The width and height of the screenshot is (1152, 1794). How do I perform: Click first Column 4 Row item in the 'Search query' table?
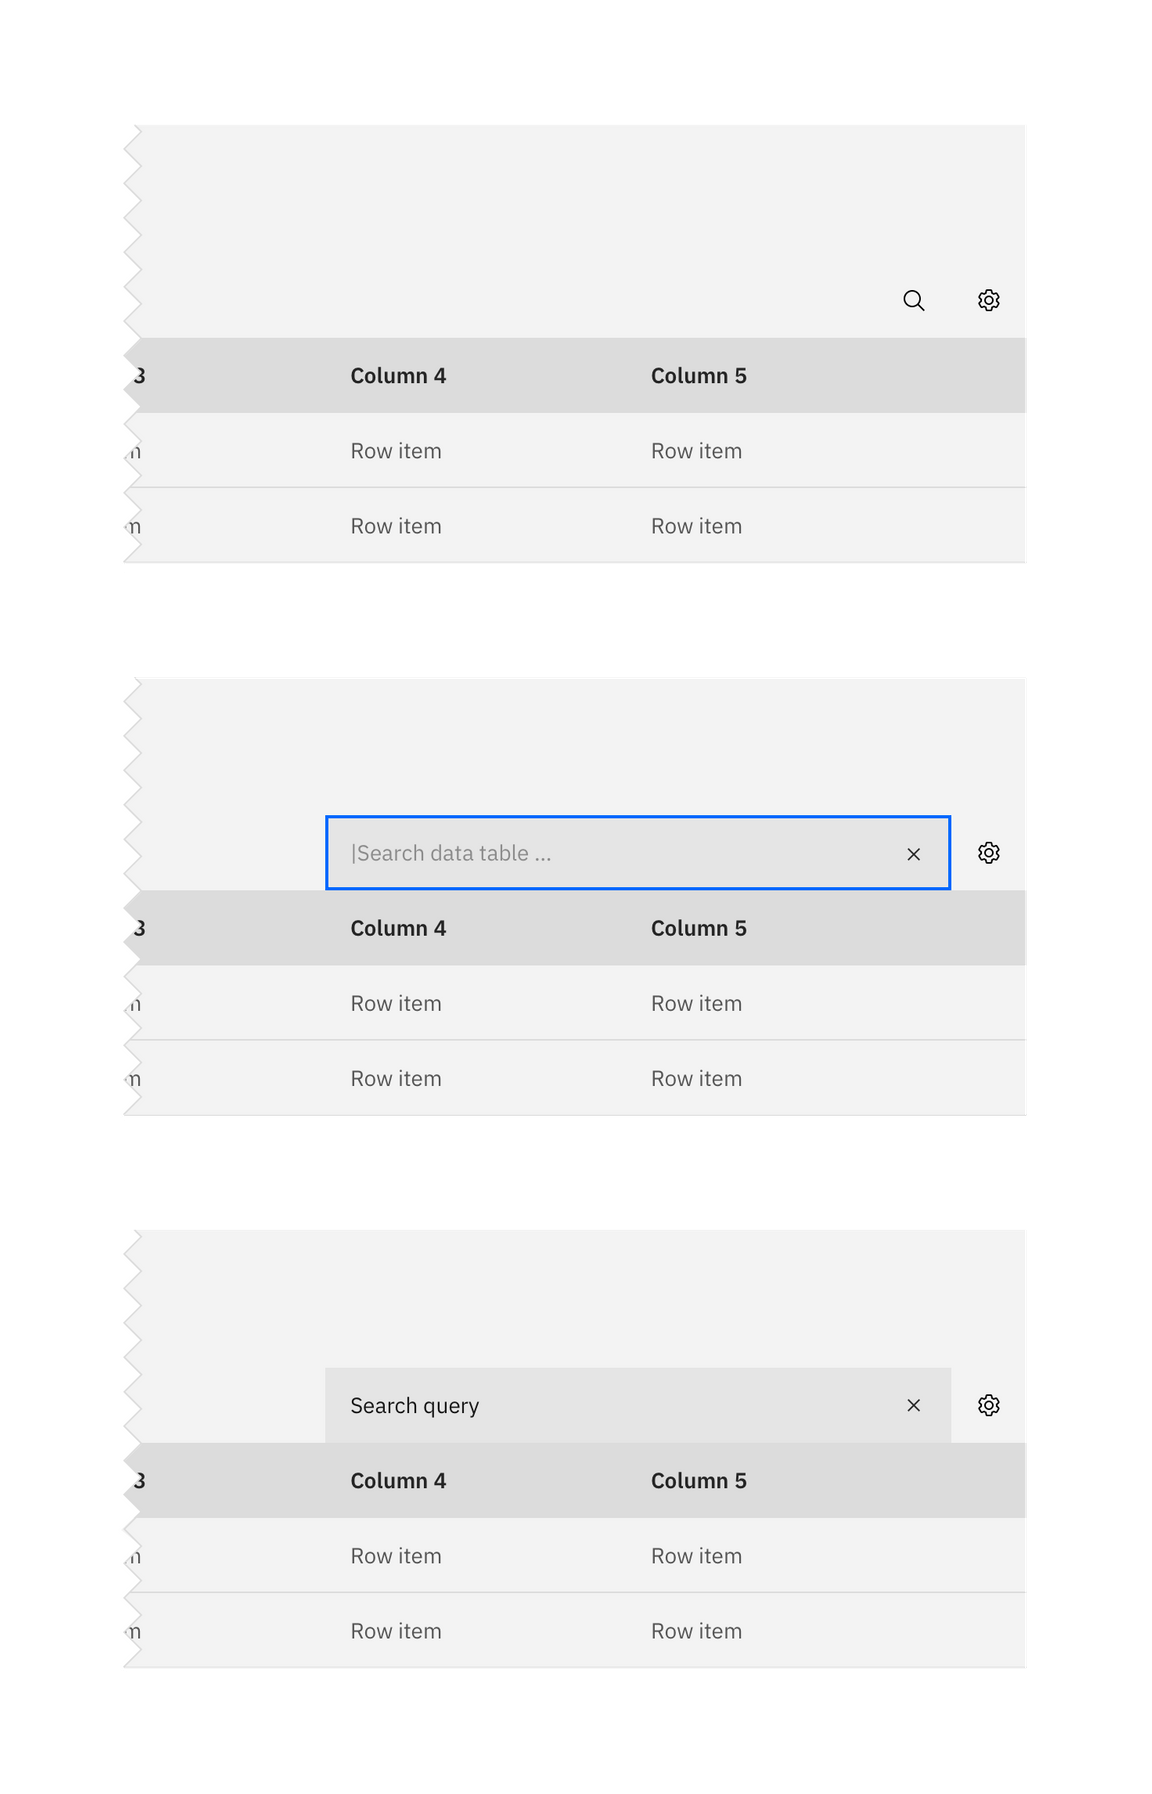(x=396, y=1556)
